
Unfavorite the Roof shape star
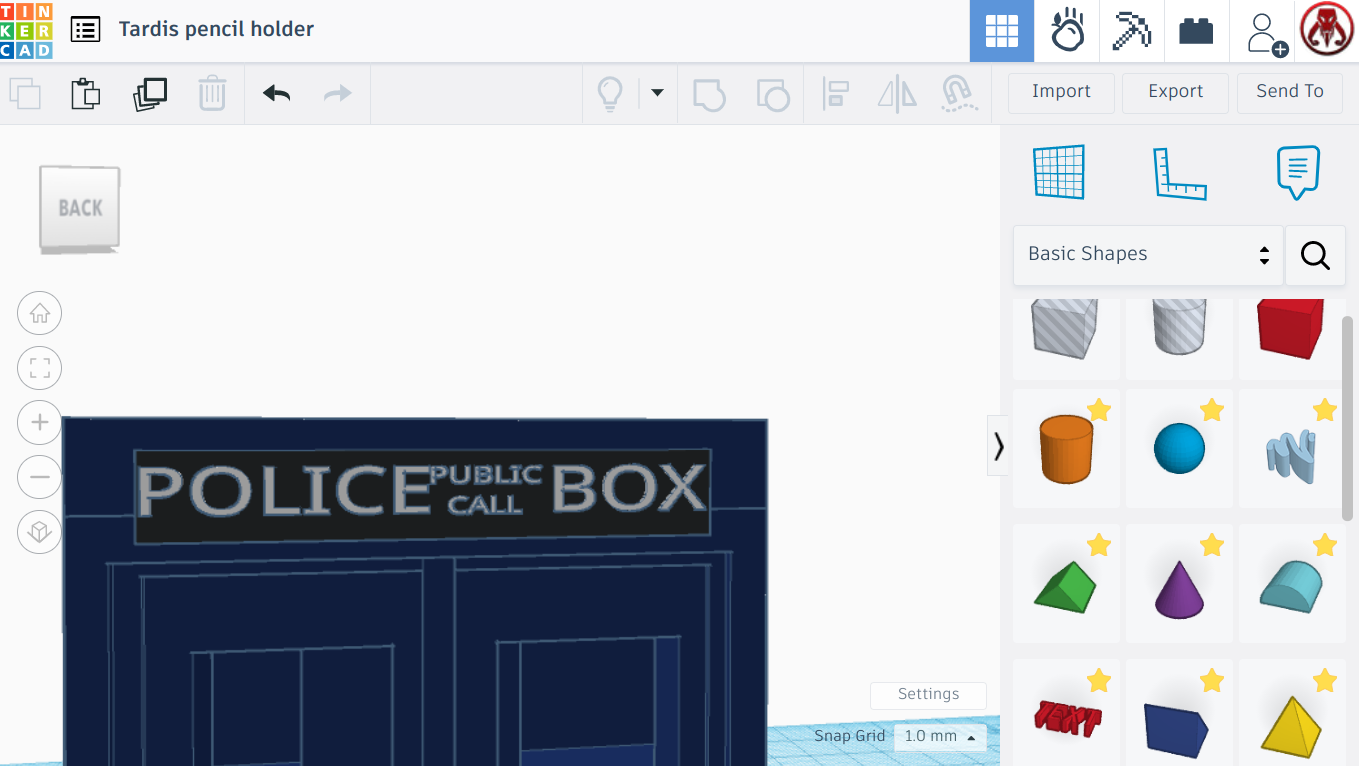tap(1099, 545)
